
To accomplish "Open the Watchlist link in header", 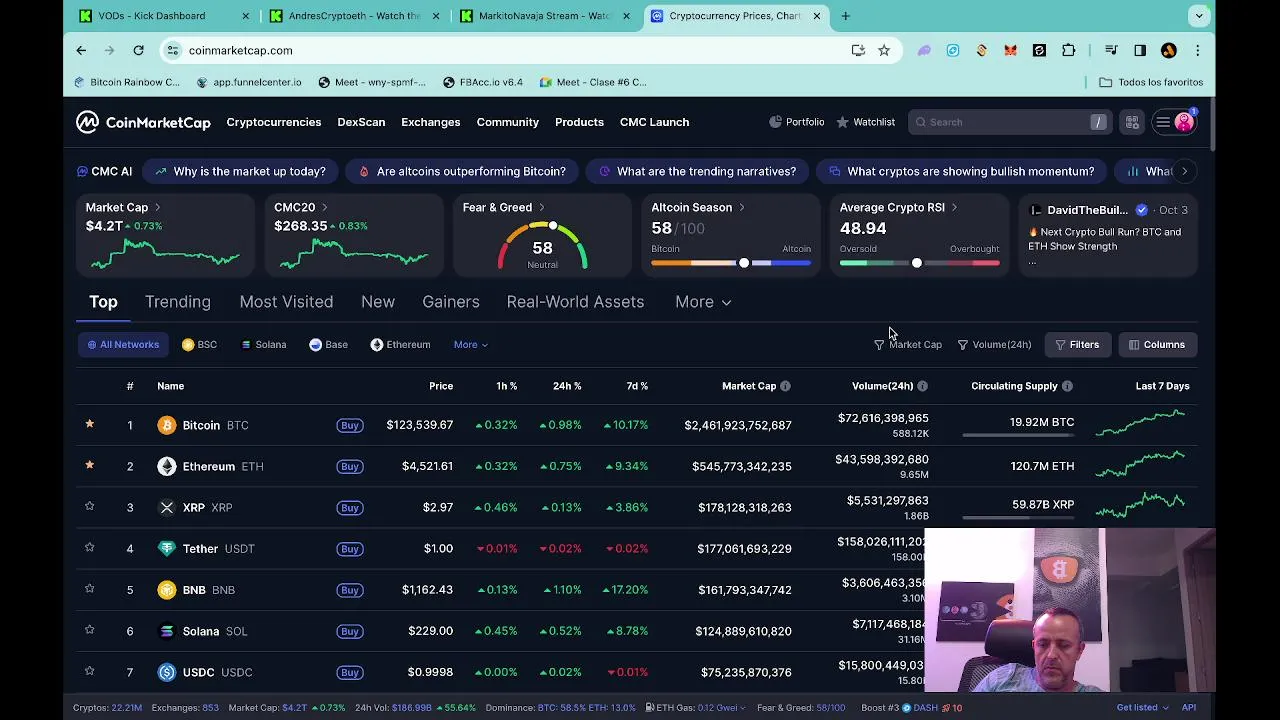I will (x=866, y=122).
